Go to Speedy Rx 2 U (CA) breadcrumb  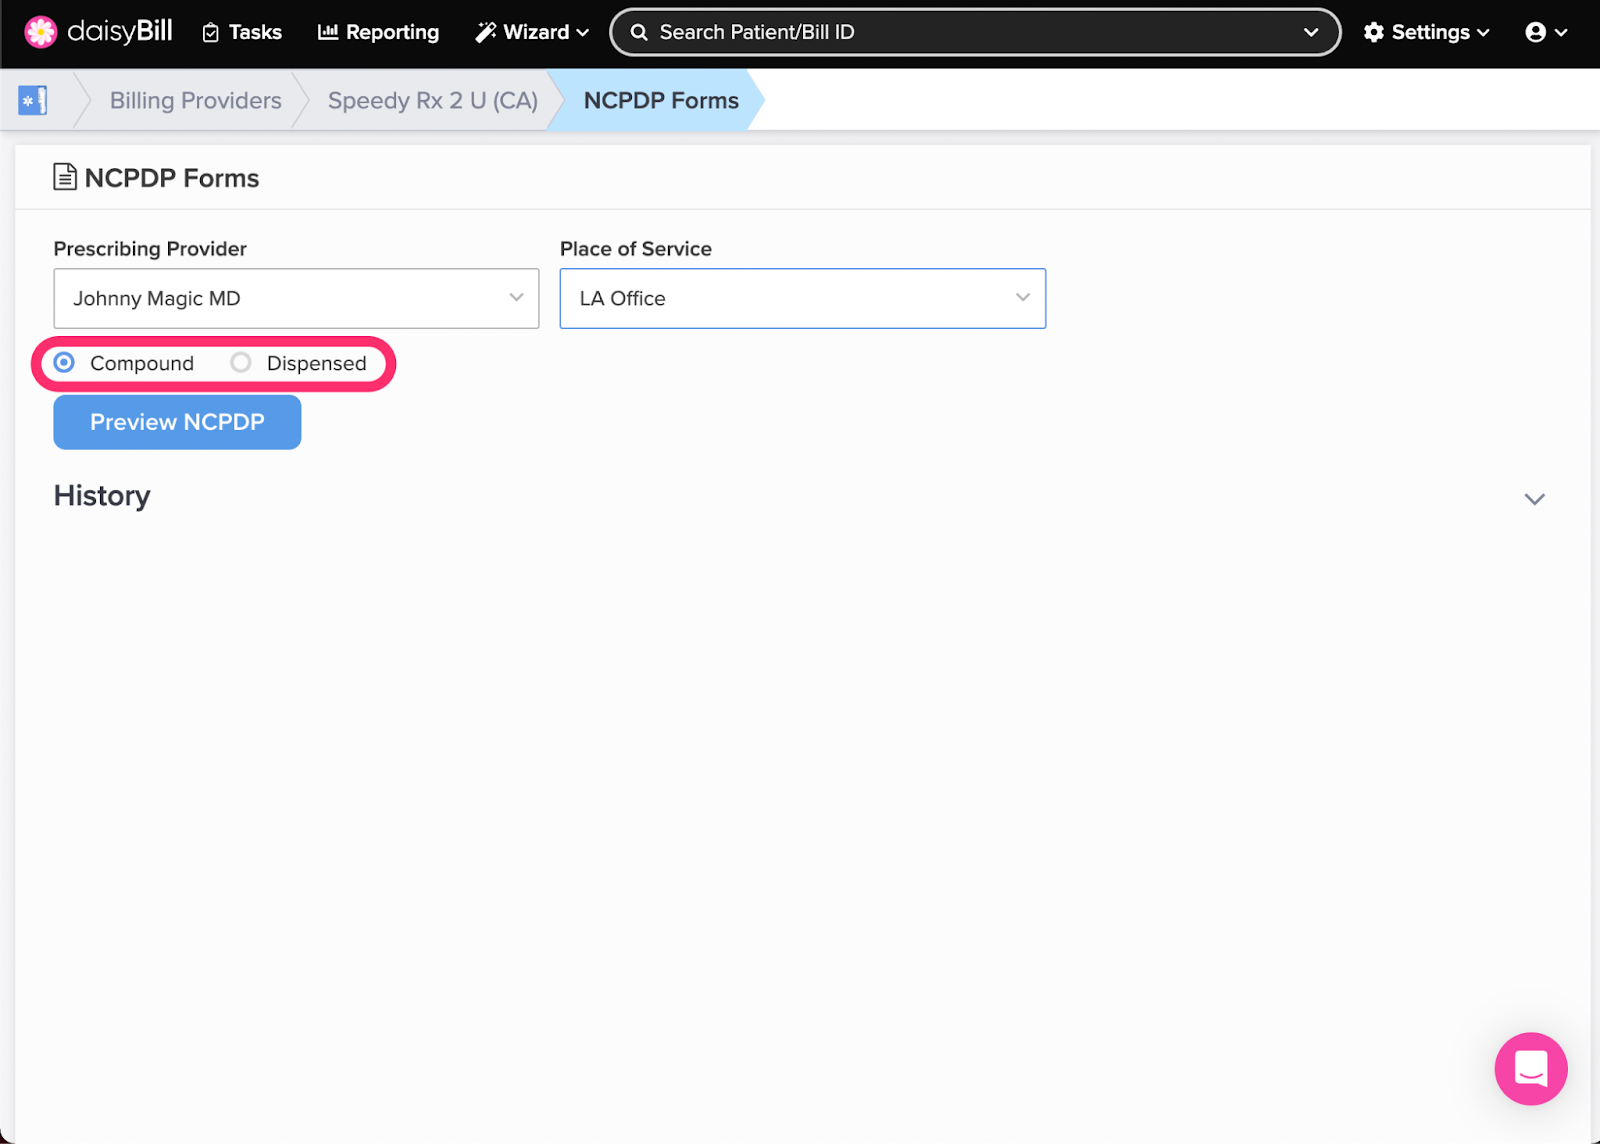click(x=433, y=100)
